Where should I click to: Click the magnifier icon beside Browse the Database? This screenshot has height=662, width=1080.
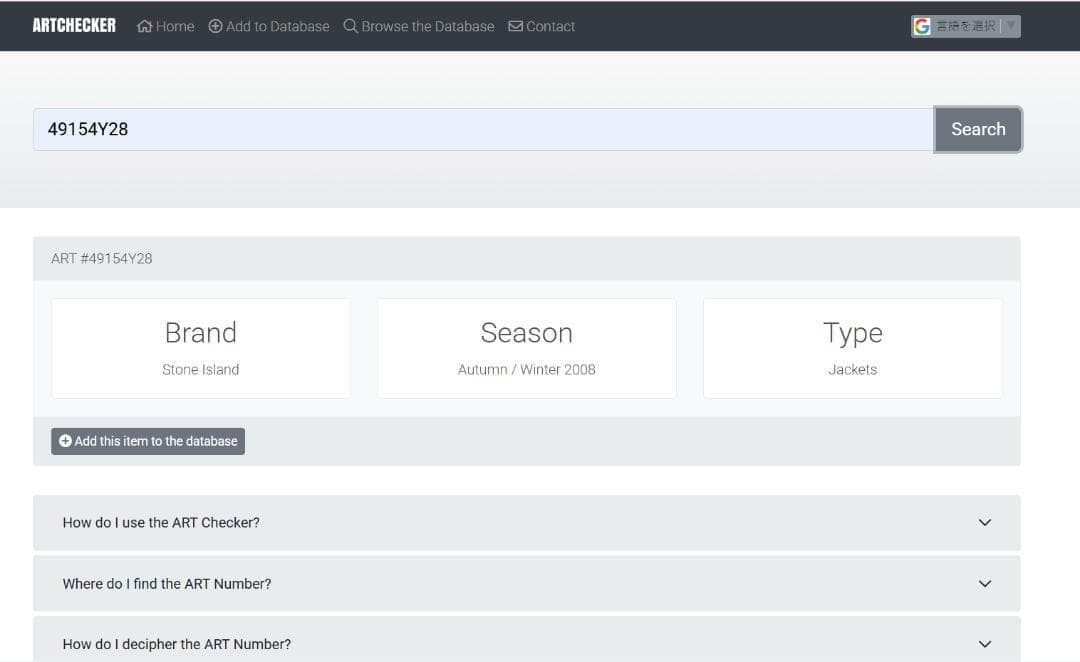pos(350,26)
